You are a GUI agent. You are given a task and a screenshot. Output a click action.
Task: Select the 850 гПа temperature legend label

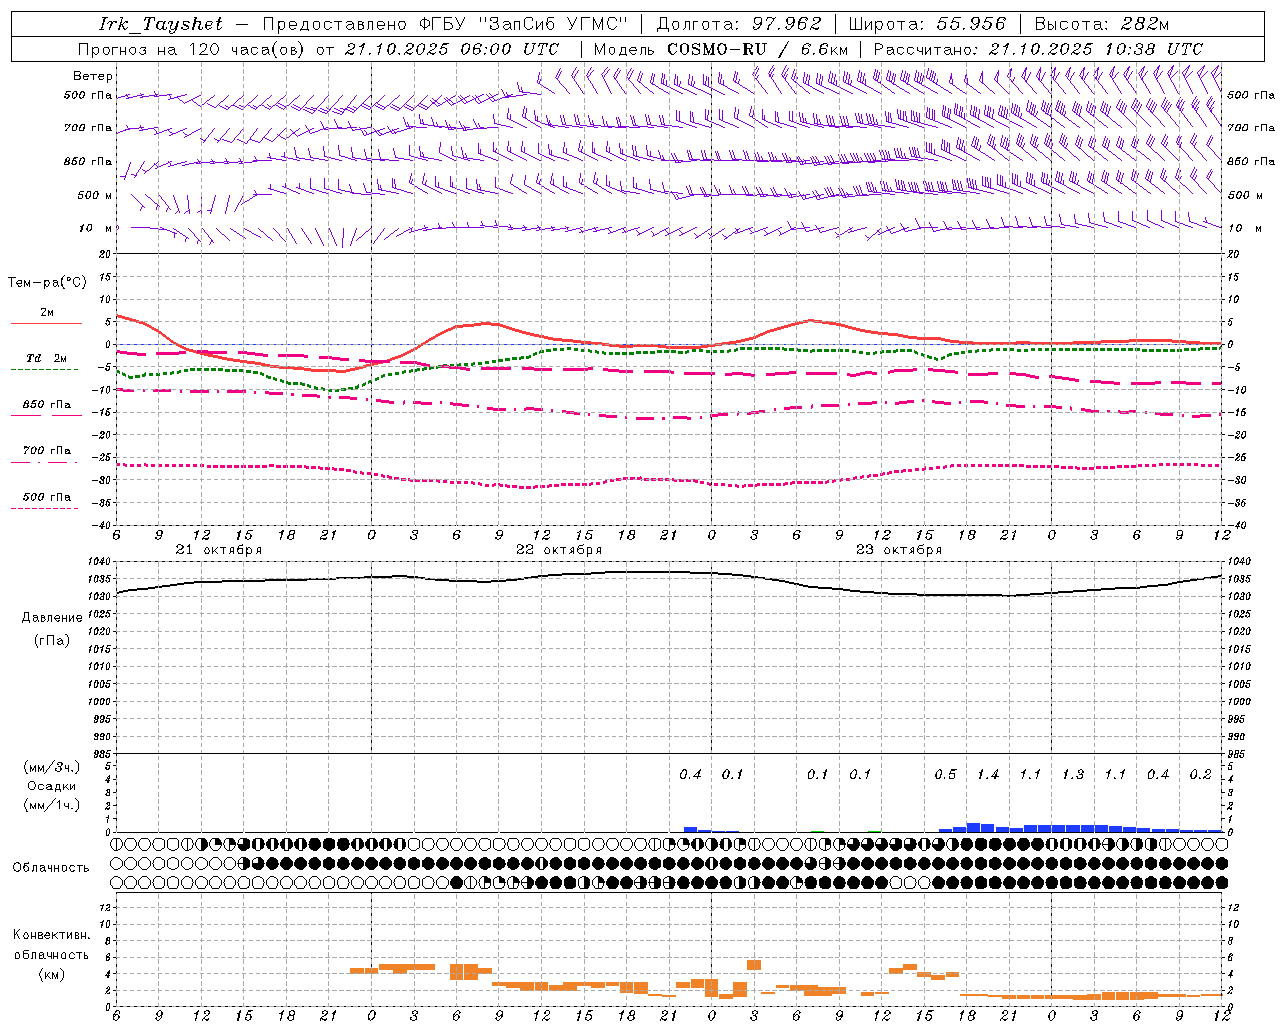[47, 405]
